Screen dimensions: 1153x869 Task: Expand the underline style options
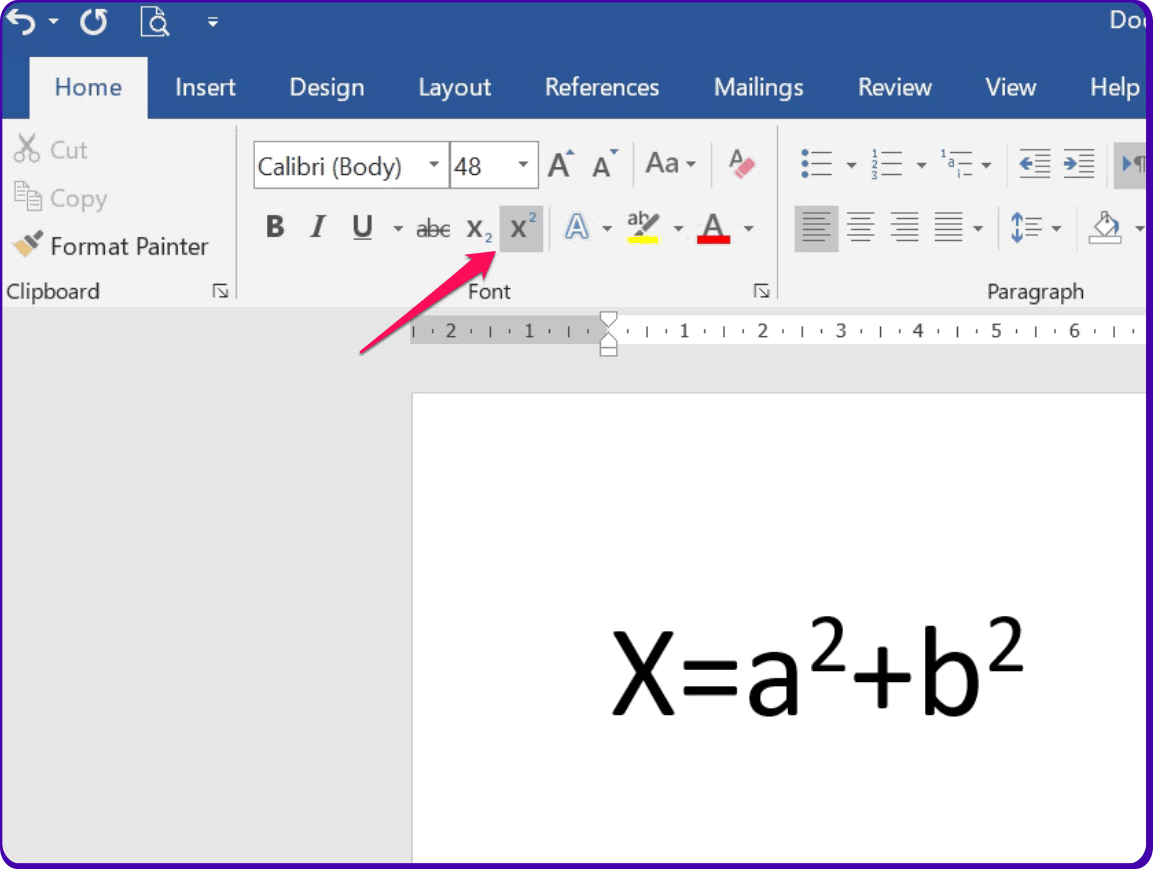click(398, 228)
